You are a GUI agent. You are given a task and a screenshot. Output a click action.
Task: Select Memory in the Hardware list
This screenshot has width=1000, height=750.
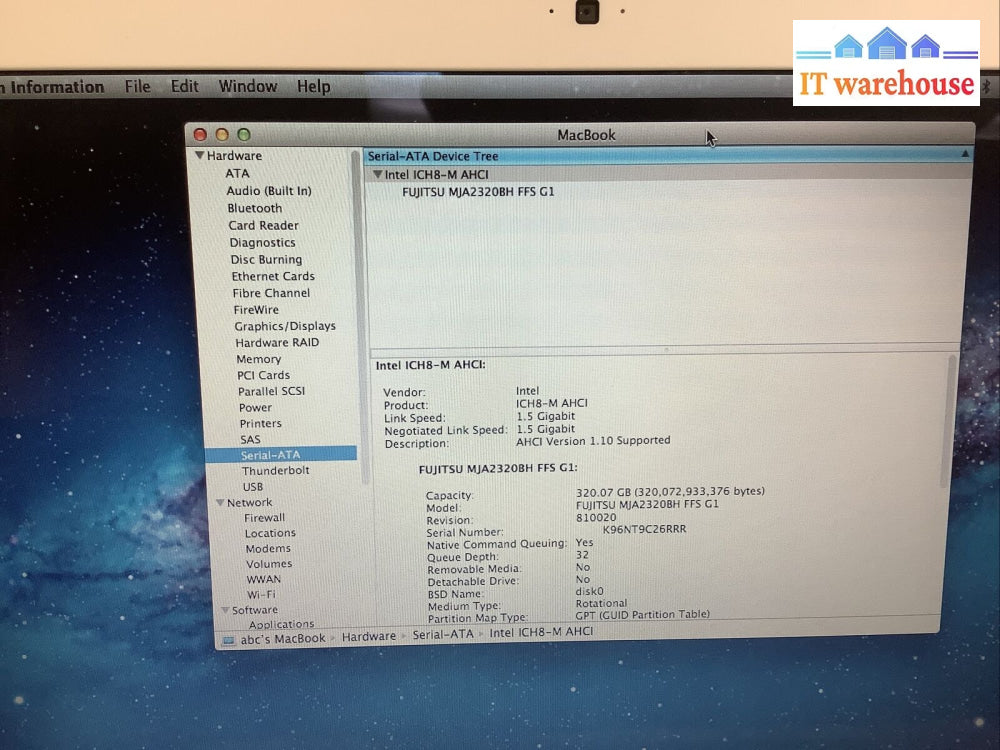258,359
